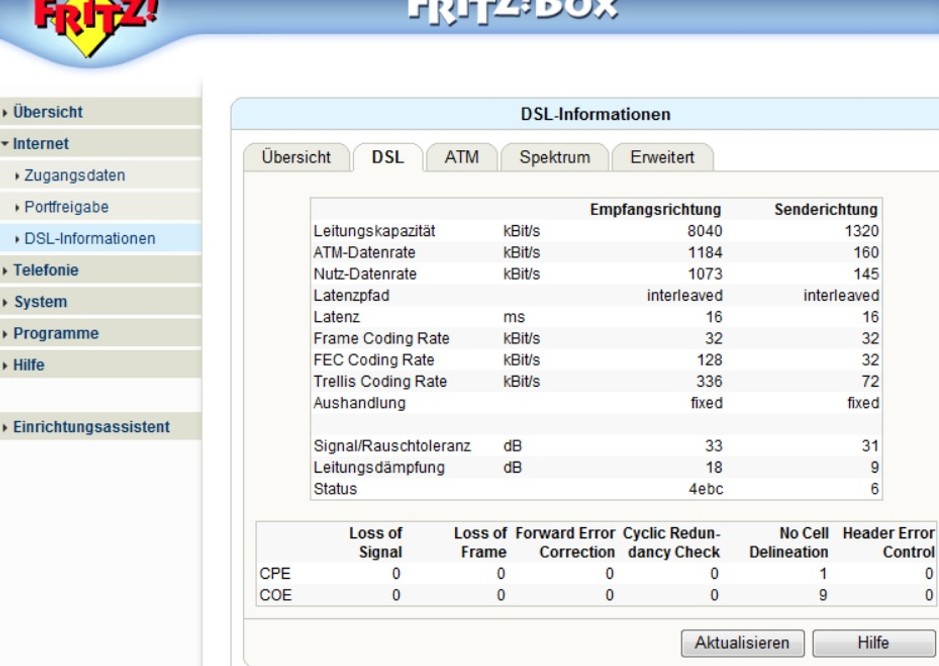Expand the Telefonie menu section
This screenshot has height=666, width=939.
(45, 270)
